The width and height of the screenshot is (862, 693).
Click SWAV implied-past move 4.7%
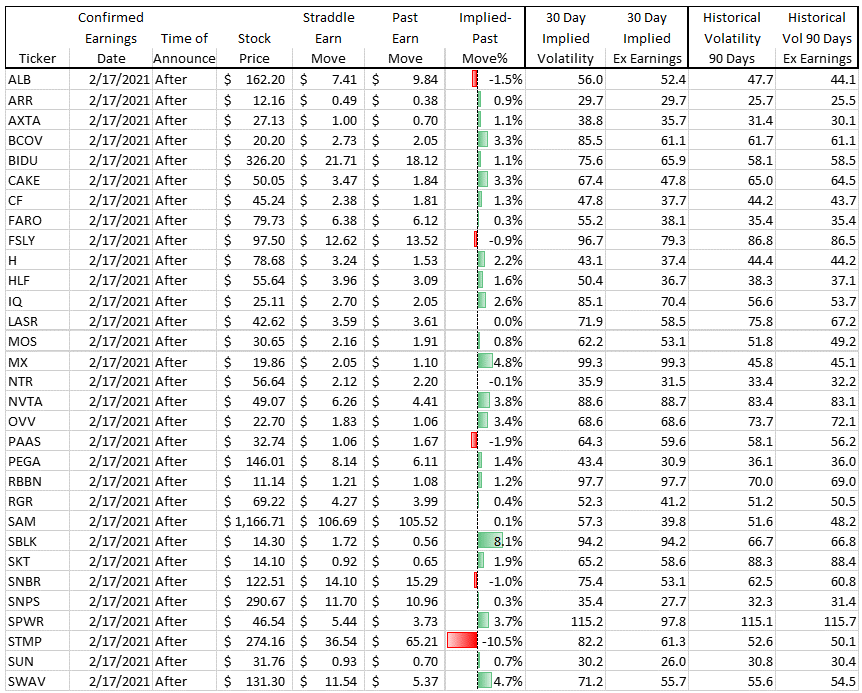[485, 681]
